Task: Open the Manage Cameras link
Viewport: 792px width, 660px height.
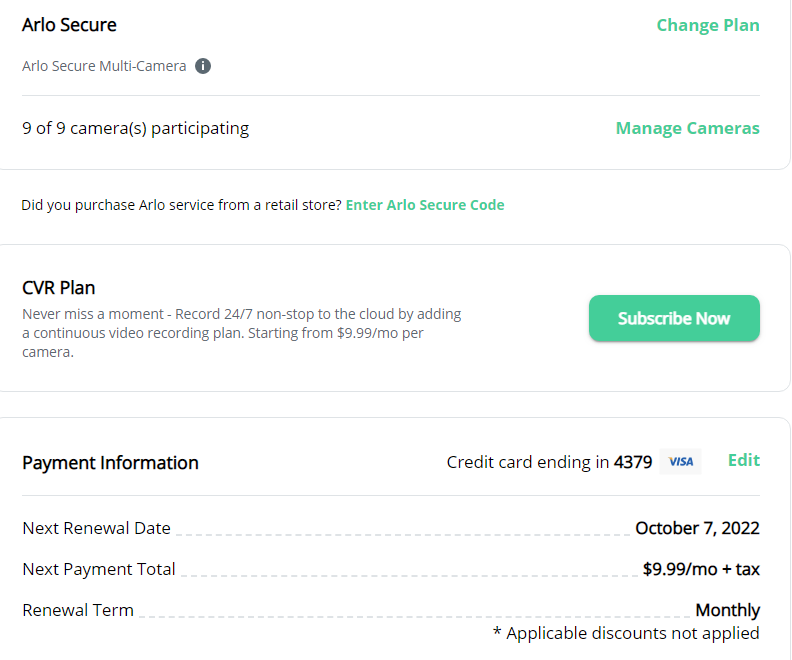Action: point(687,128)
